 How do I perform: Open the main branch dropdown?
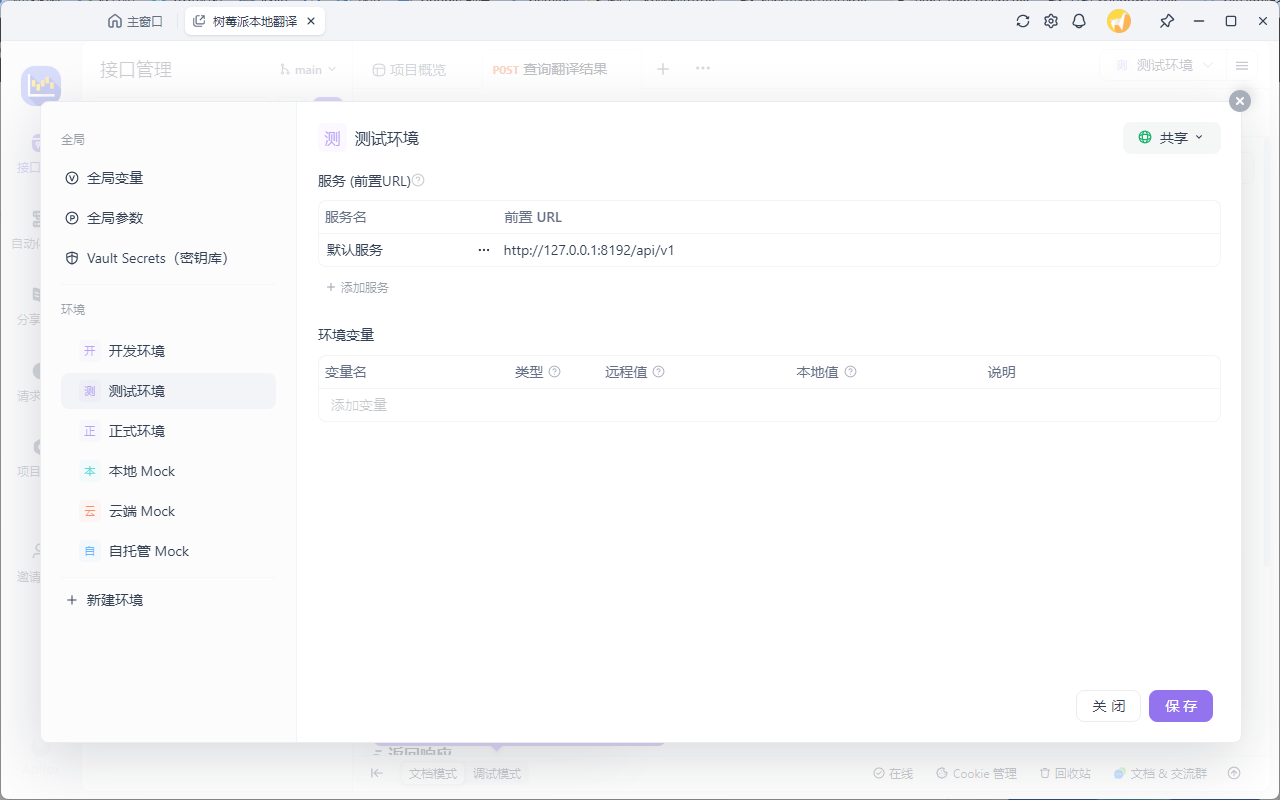[x=308, y=70]
